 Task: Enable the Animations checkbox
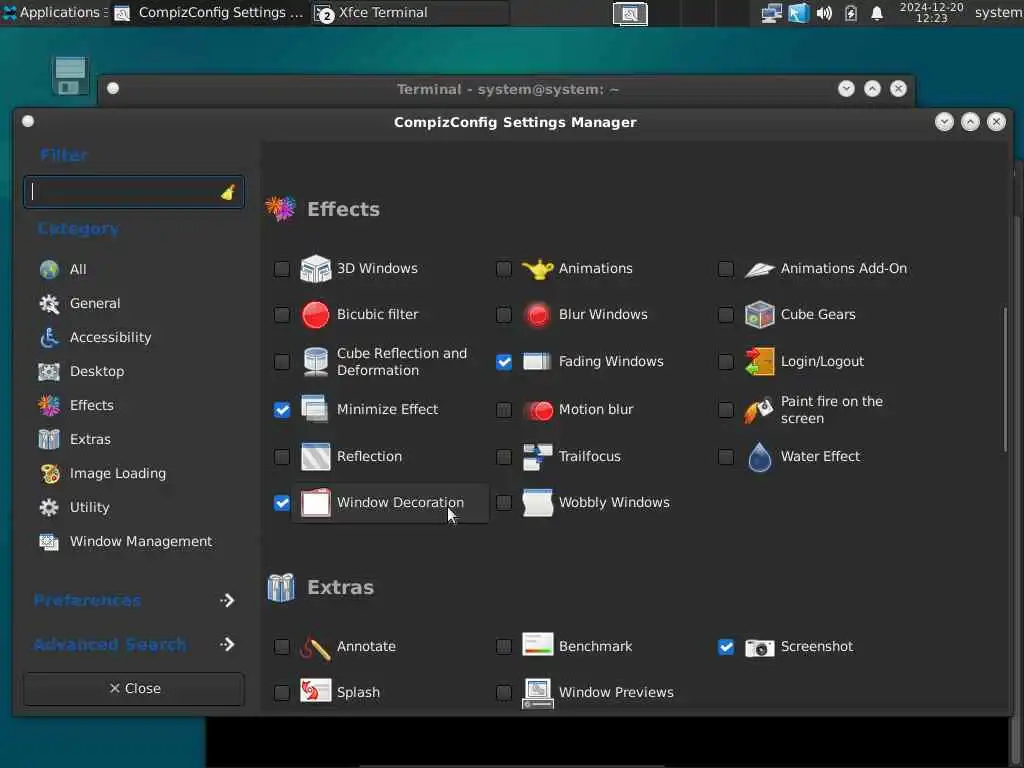[504, 268]
